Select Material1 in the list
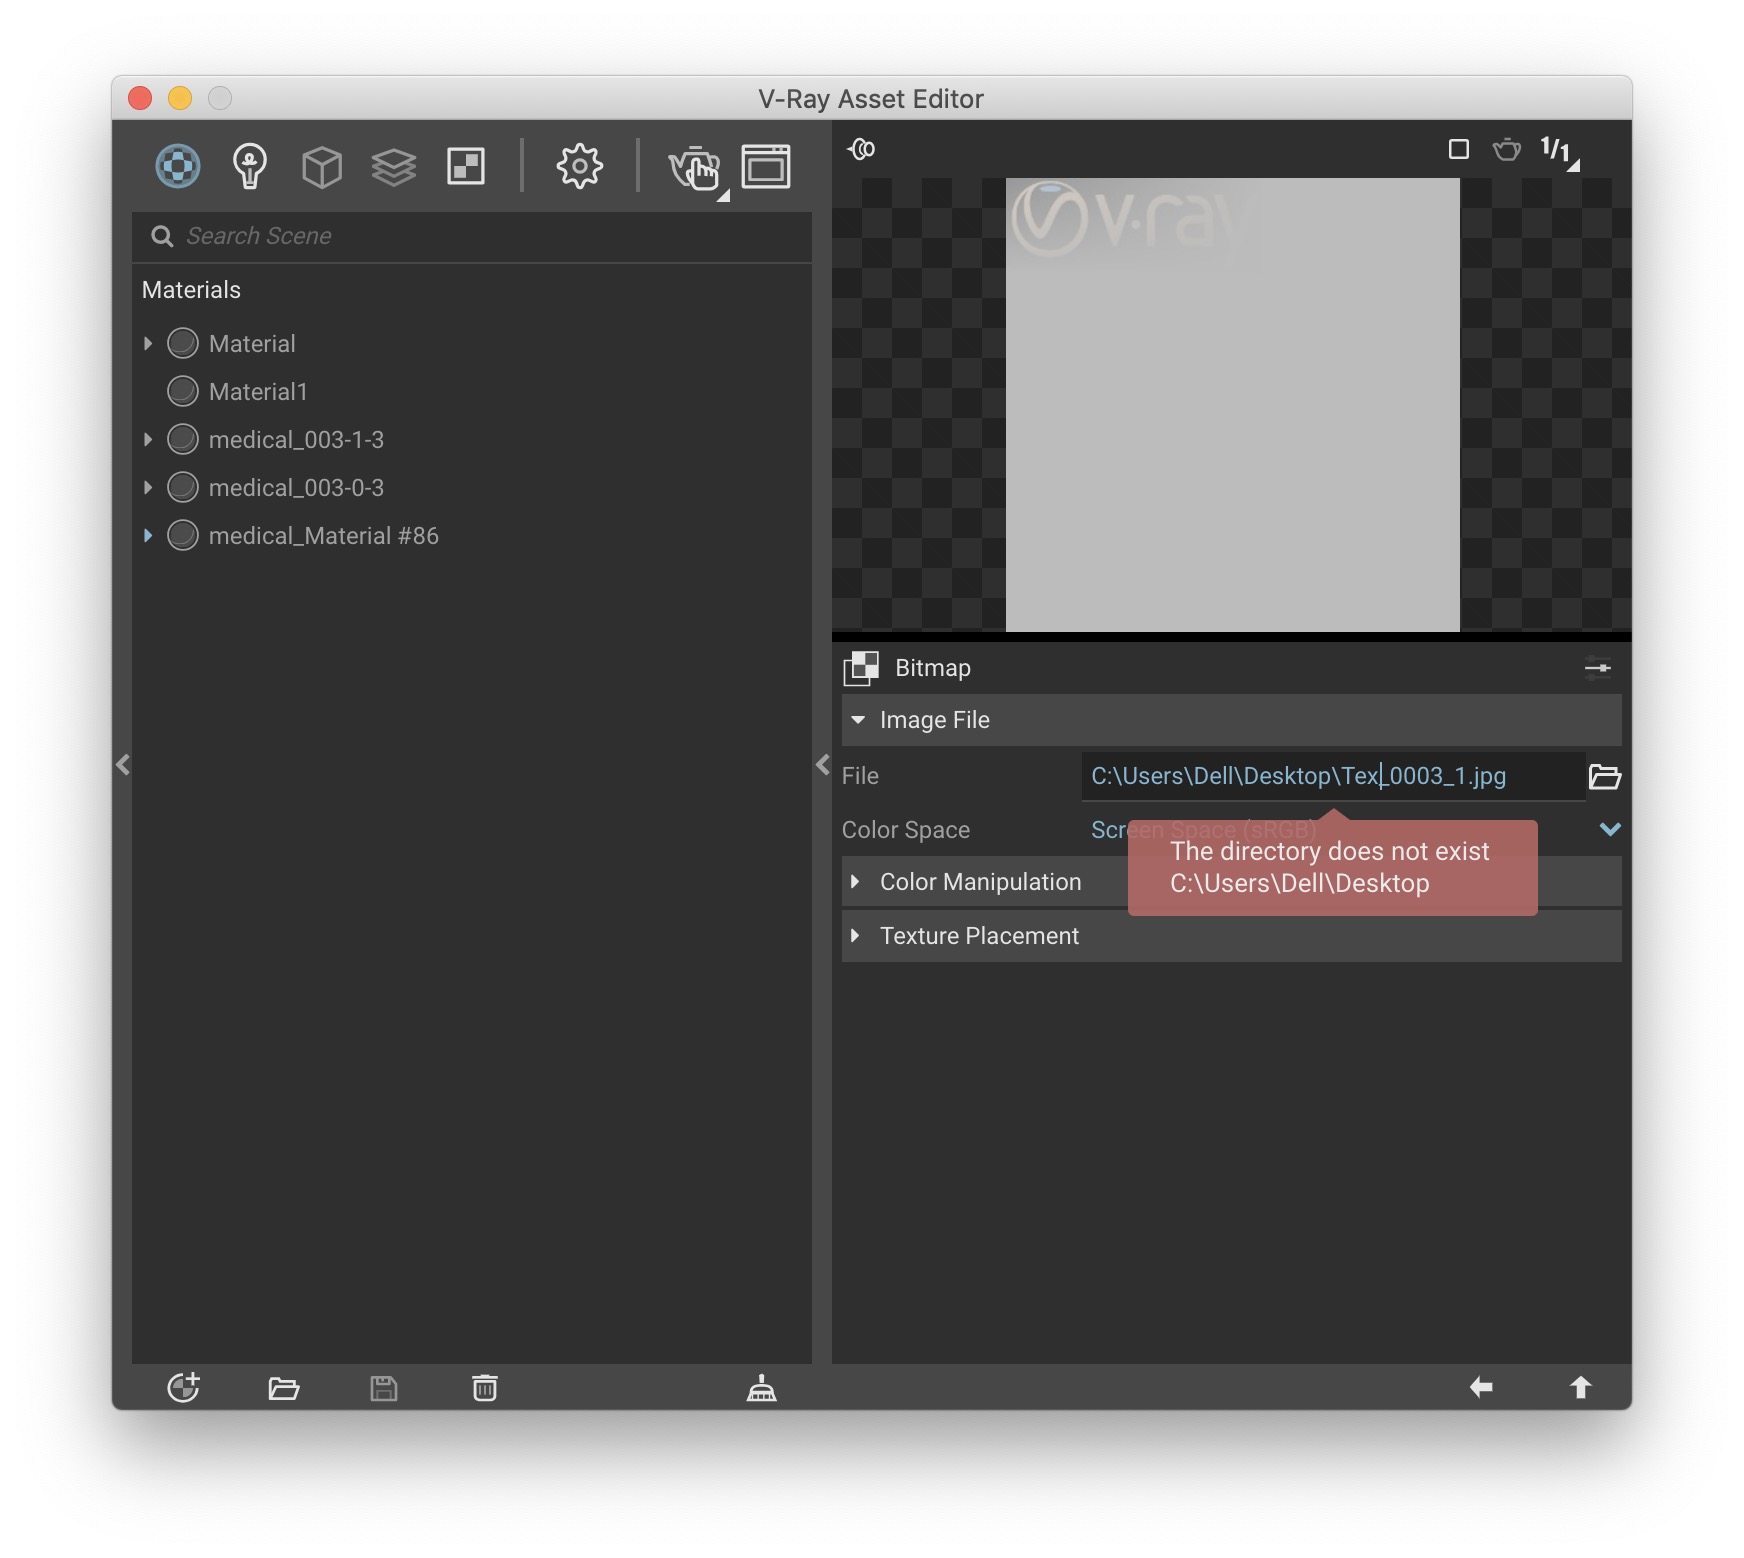Screen dimensions: 1744x1558 [x=258, y=392]
